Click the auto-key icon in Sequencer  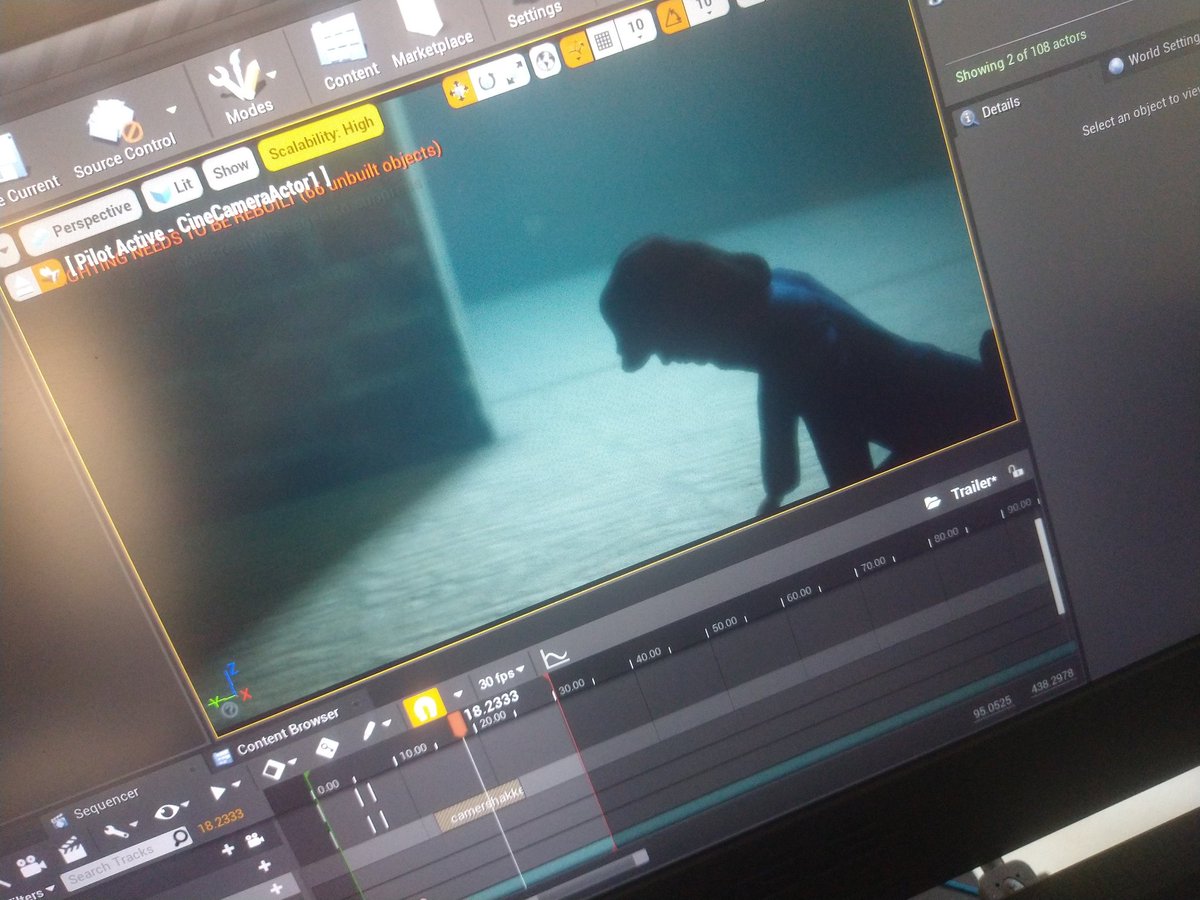(328, 748)
